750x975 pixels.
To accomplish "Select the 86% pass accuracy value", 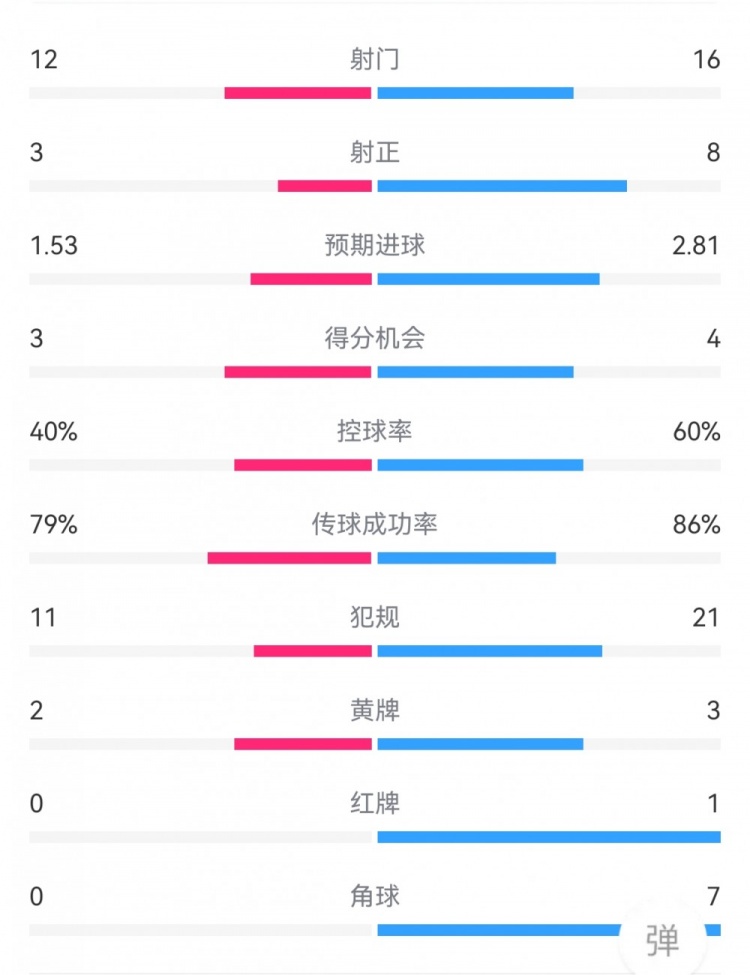I will coord(697,524).
